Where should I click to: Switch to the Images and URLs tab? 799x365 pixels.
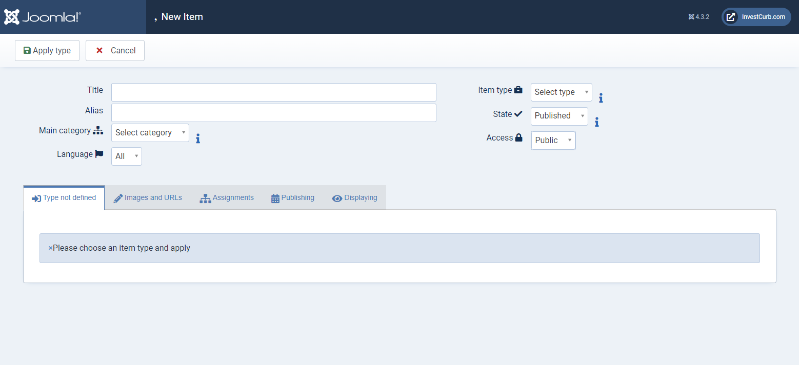tap(148, 198)
